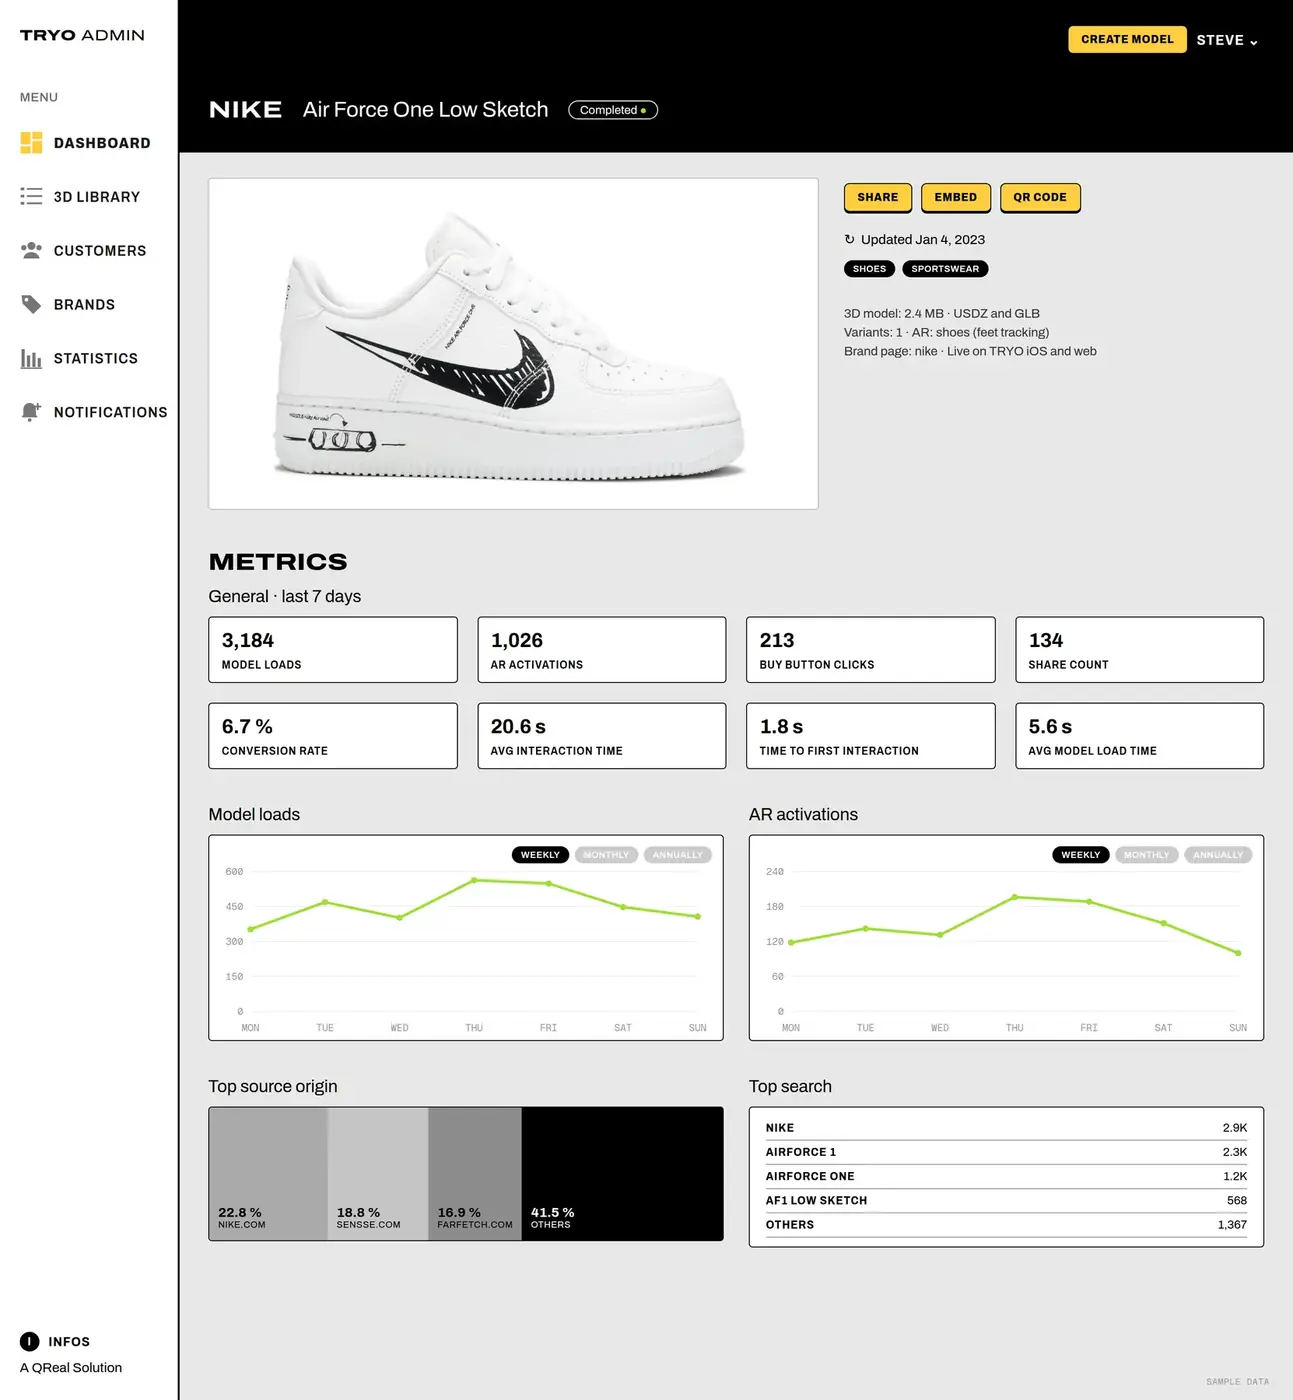Select Weekly in AR activations chart
The width and height of the screenshot is (1293, 1400).
pyautogui.click(x=1081, y=855)
